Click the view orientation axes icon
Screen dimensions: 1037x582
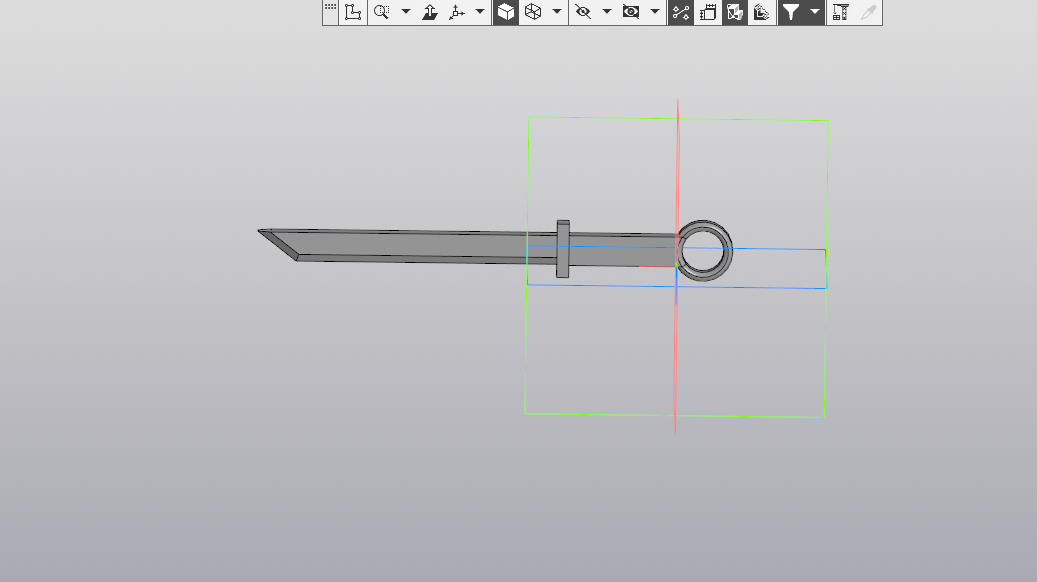point(457,12)
